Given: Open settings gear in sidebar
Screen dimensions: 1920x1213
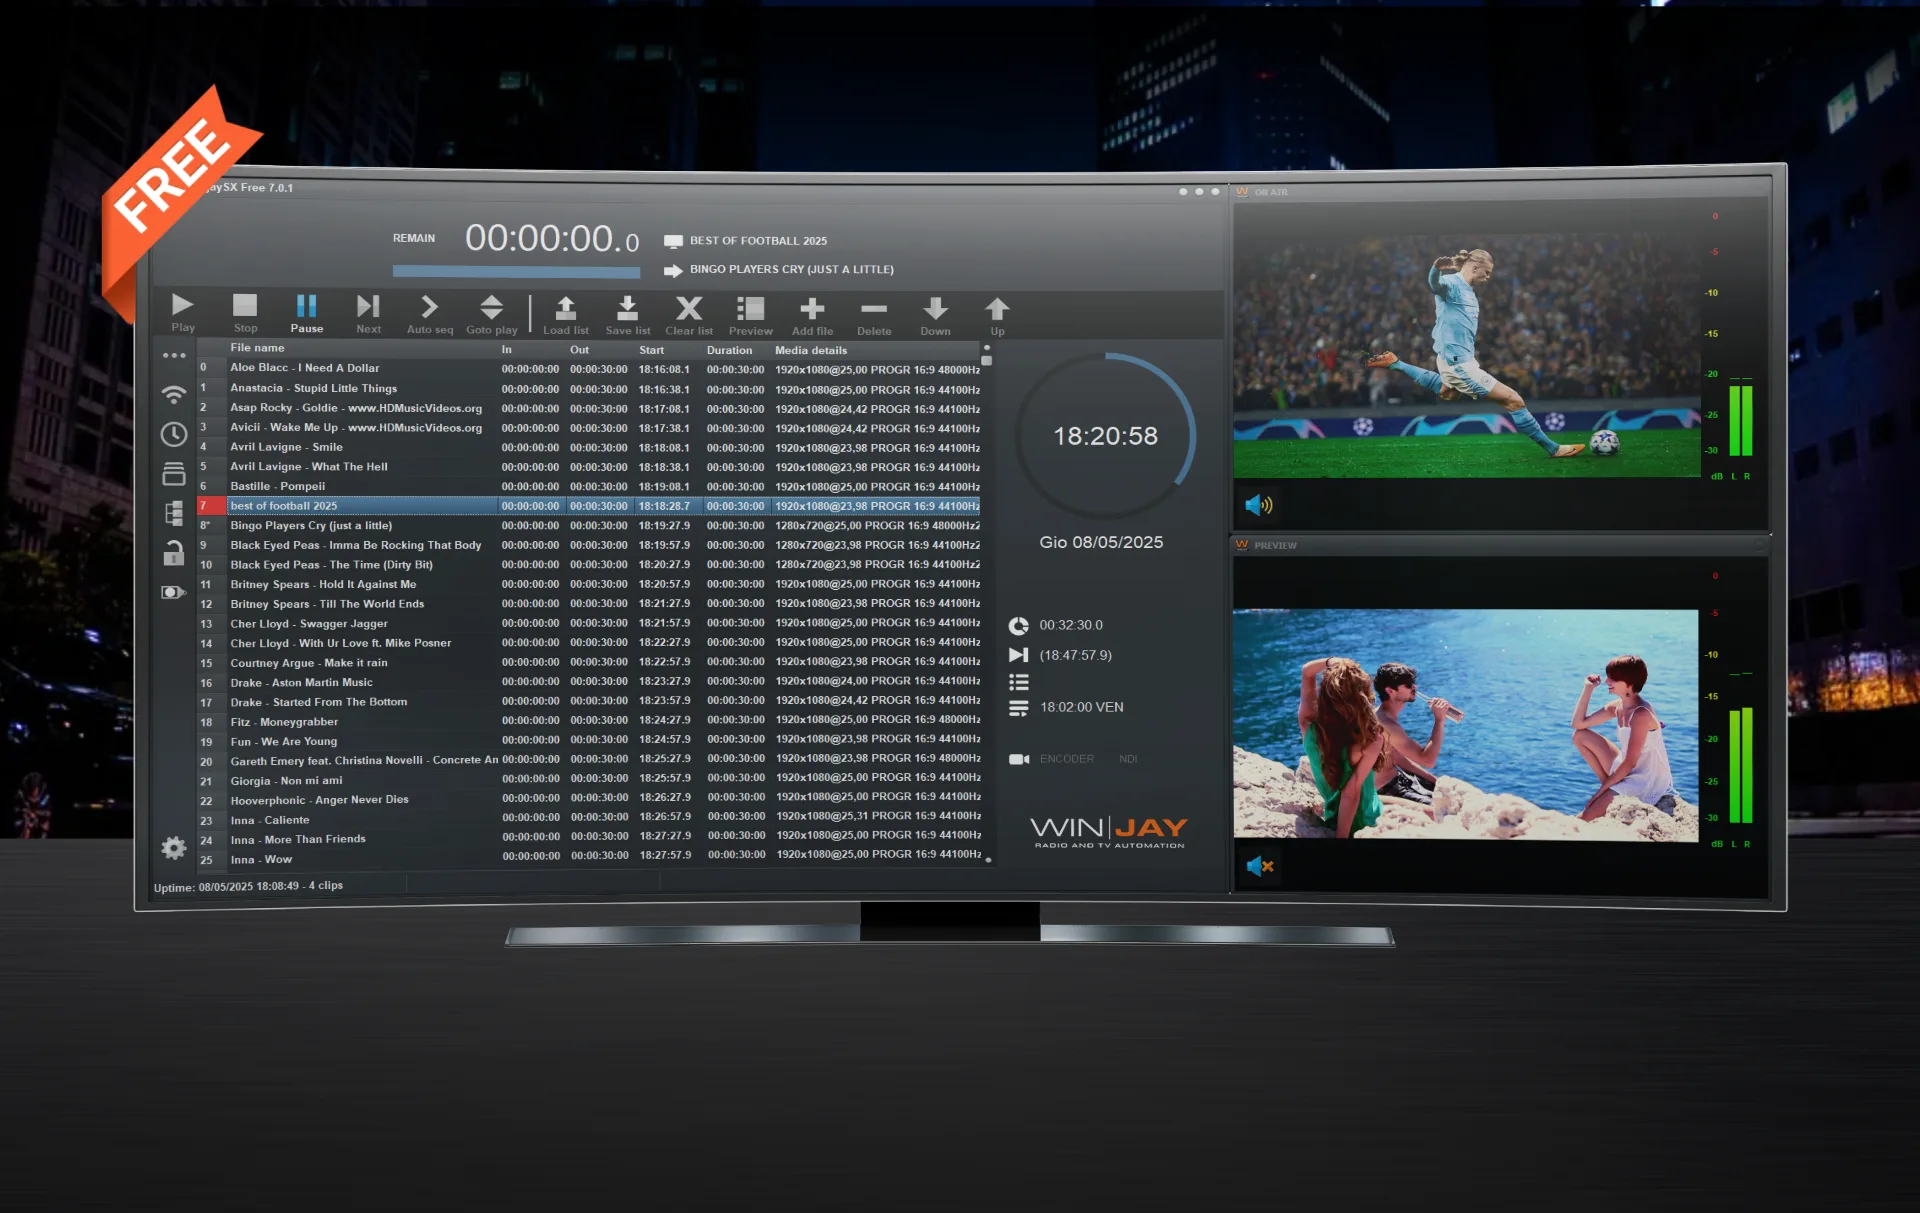Looking at the screenshot, I should click(174, 848).
